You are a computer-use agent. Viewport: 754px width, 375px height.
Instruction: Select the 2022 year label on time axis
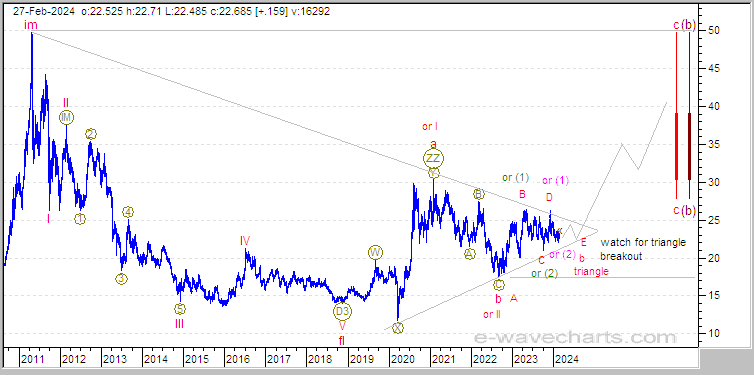[x=484, y=359]
